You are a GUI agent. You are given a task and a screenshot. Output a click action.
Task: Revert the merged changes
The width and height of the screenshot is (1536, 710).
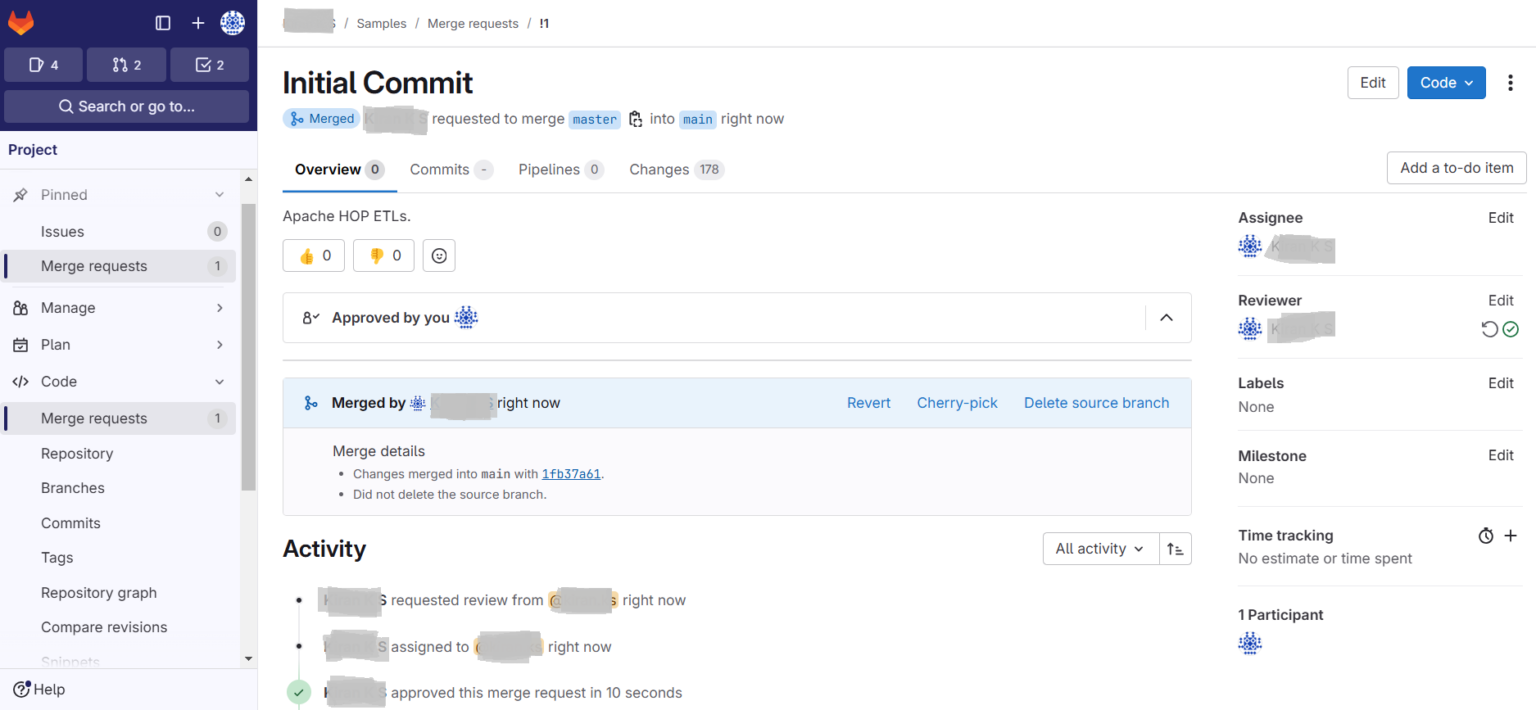[x=868, y=402]
